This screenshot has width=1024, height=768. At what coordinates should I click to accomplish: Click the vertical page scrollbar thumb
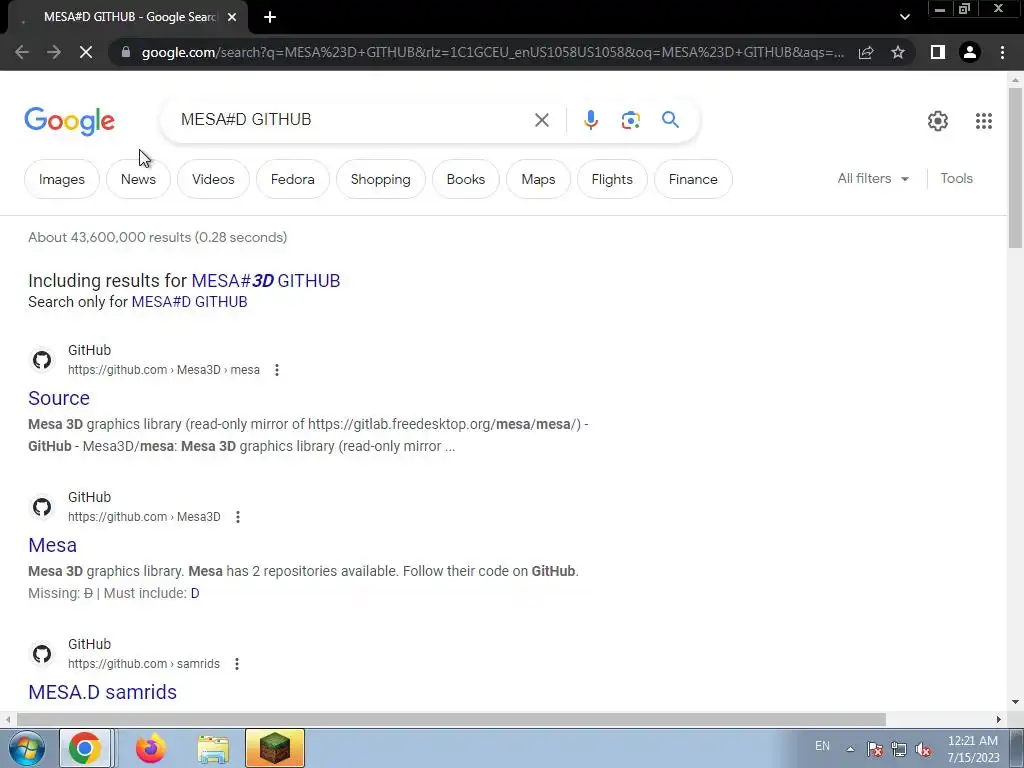[x=1015, y=167]
